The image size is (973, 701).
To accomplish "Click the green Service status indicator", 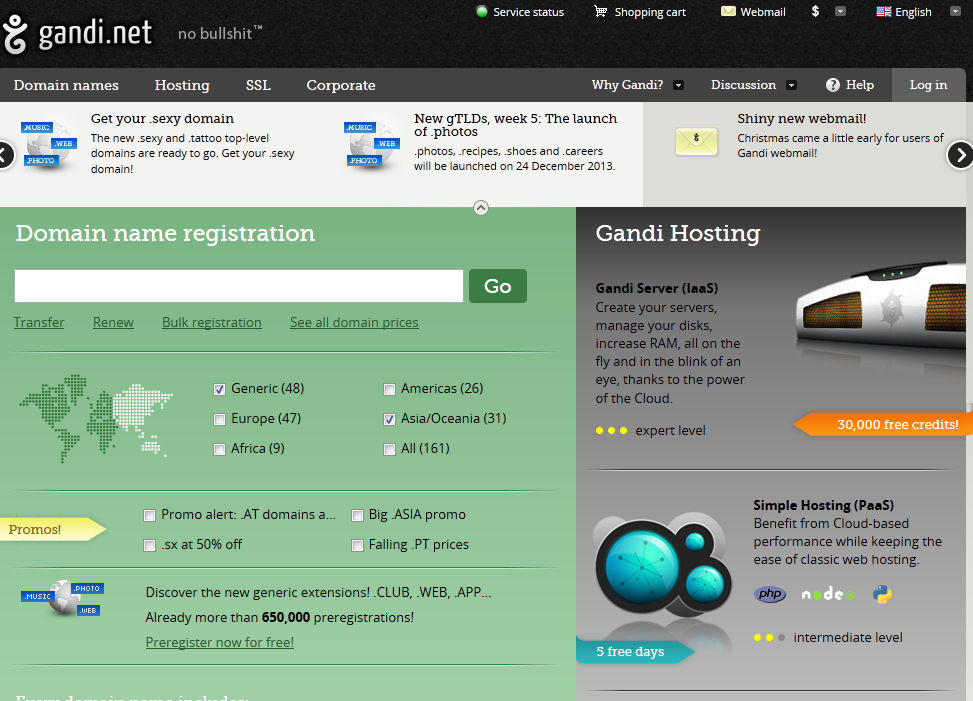I will (x=482, y=11).
